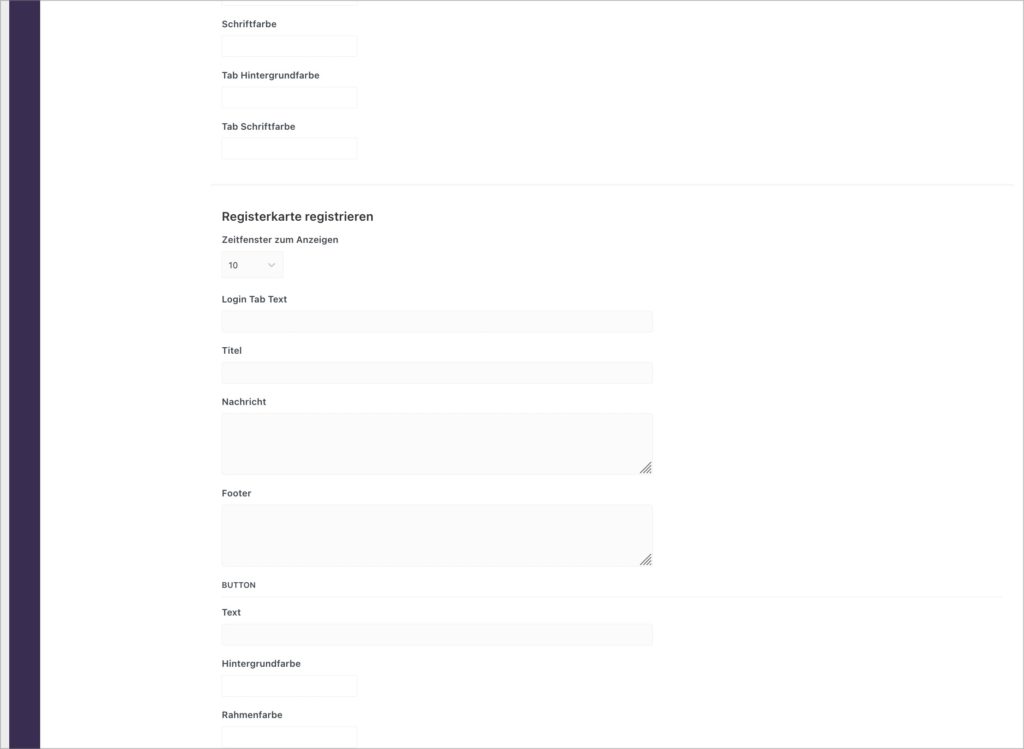Focus the Titel input field
This screenshot has width=1024, height=749.
click(x=437, y=373)
